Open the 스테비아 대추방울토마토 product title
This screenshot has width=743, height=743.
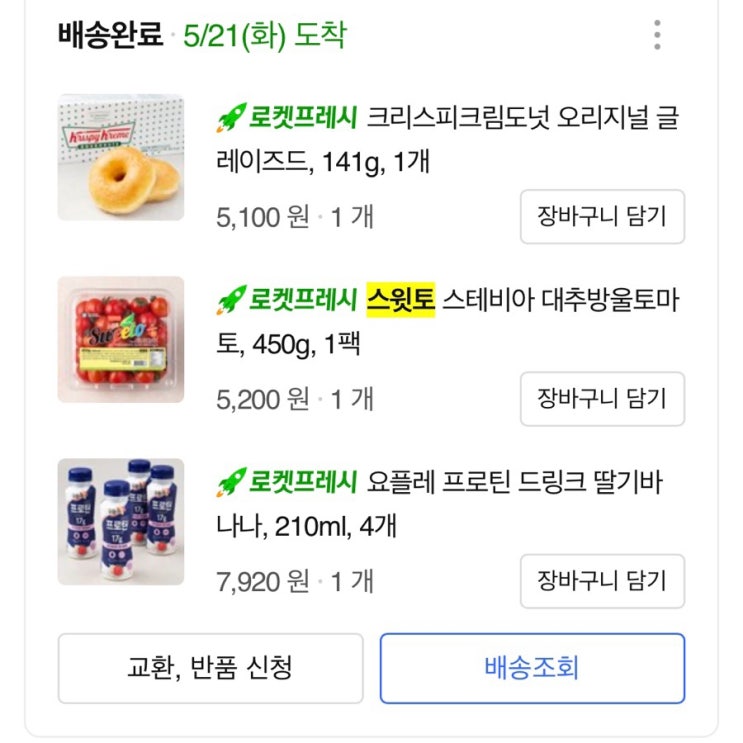coord(448,322)
